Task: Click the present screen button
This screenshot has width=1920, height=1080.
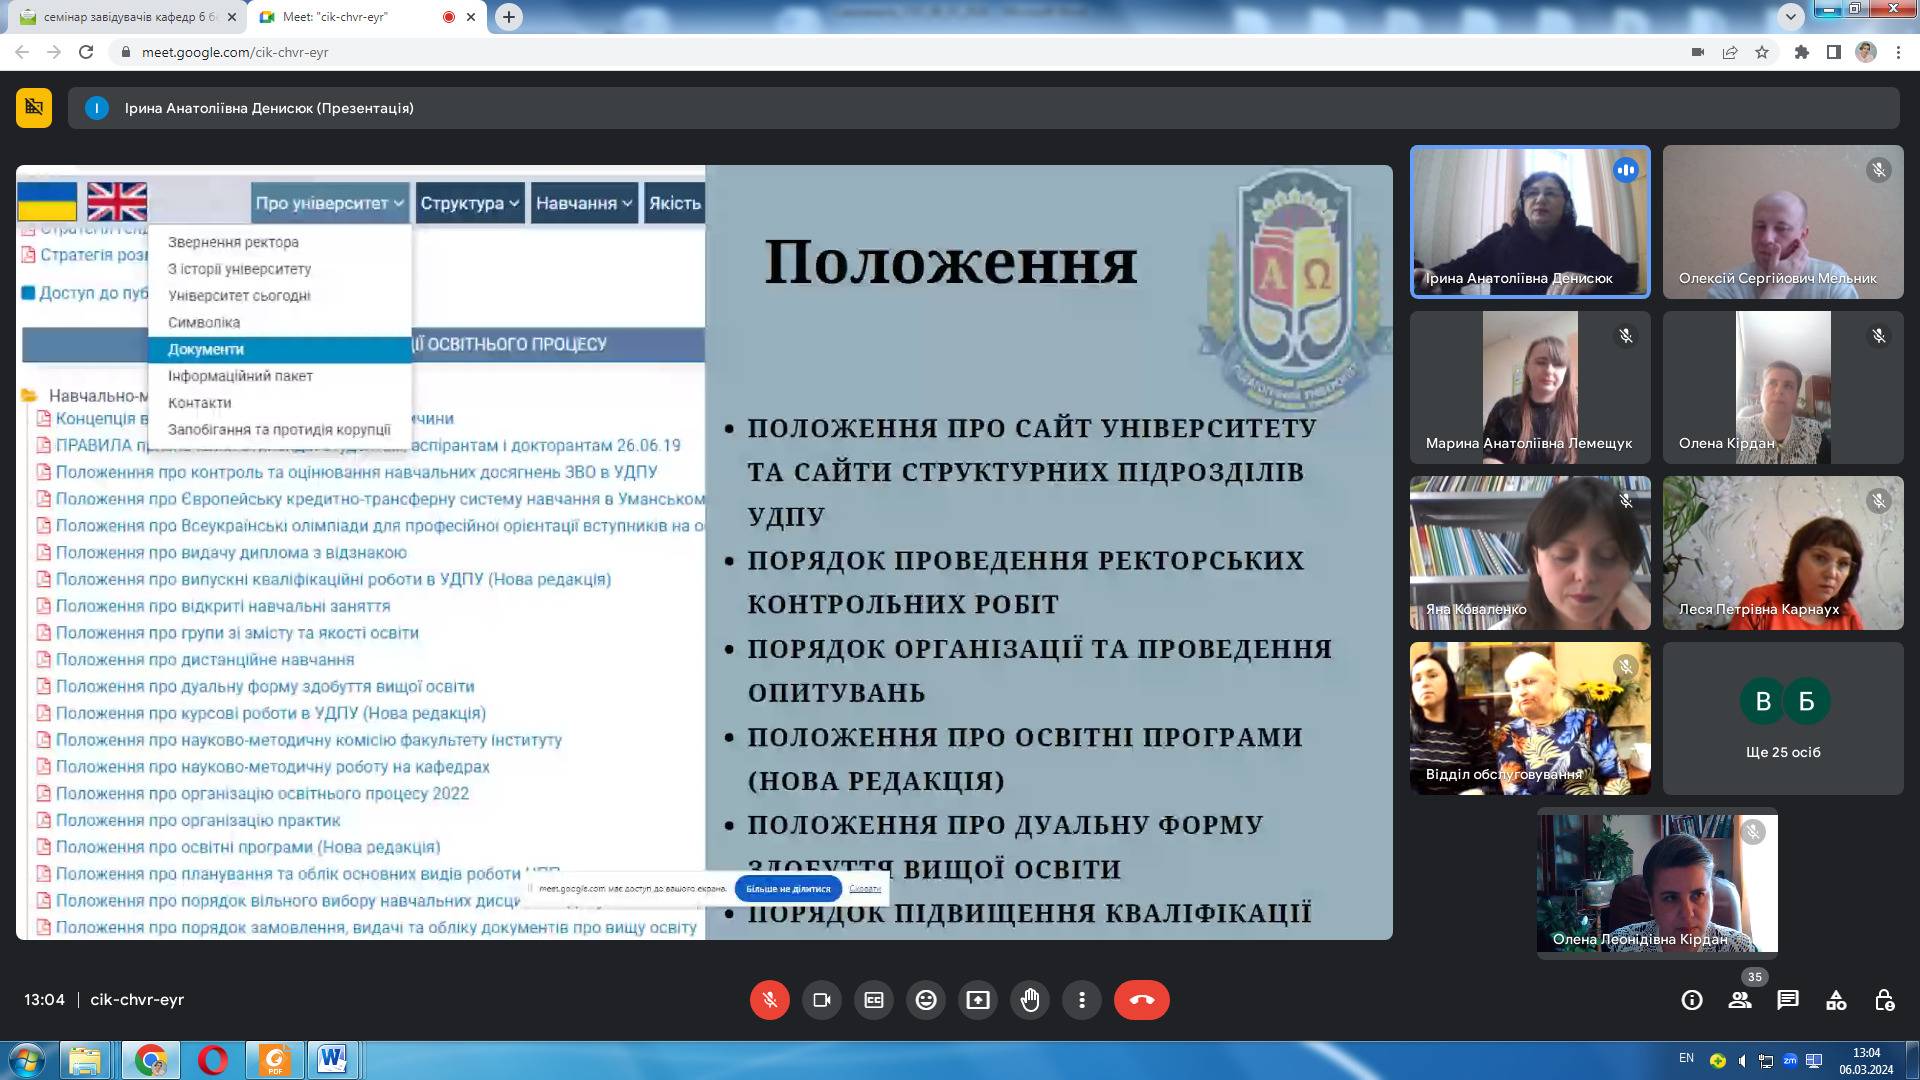Action: pyautogui.click(x=978, y=1000)
